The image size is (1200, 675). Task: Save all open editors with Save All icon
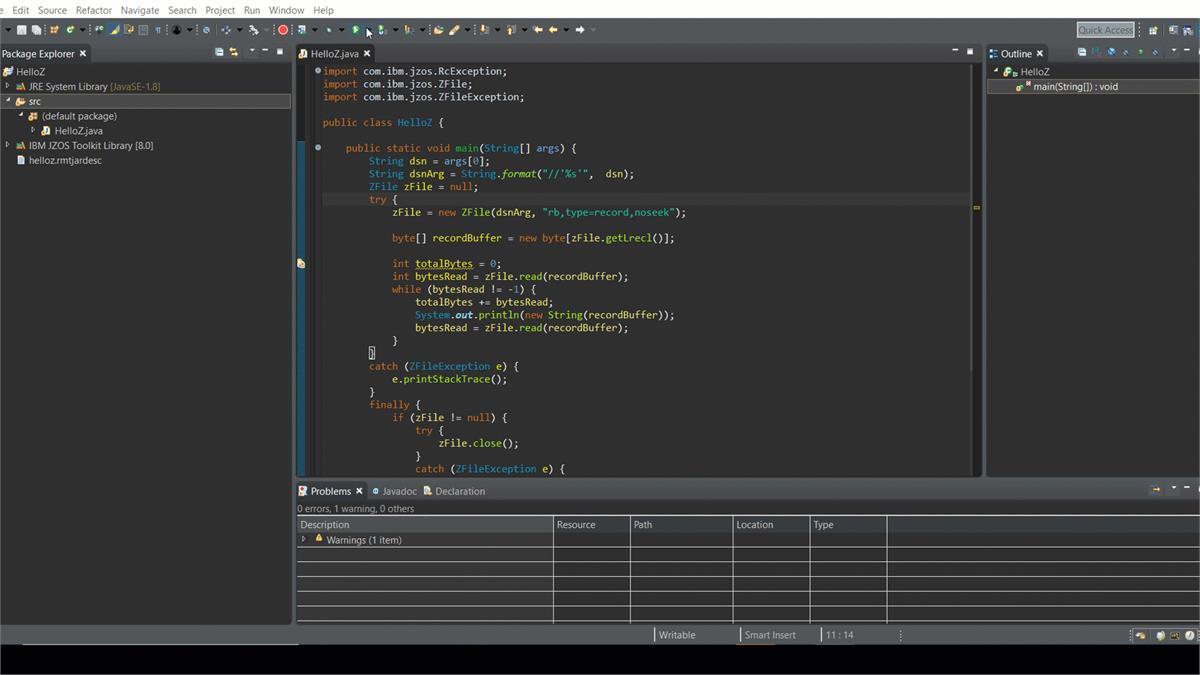point(37,30)
